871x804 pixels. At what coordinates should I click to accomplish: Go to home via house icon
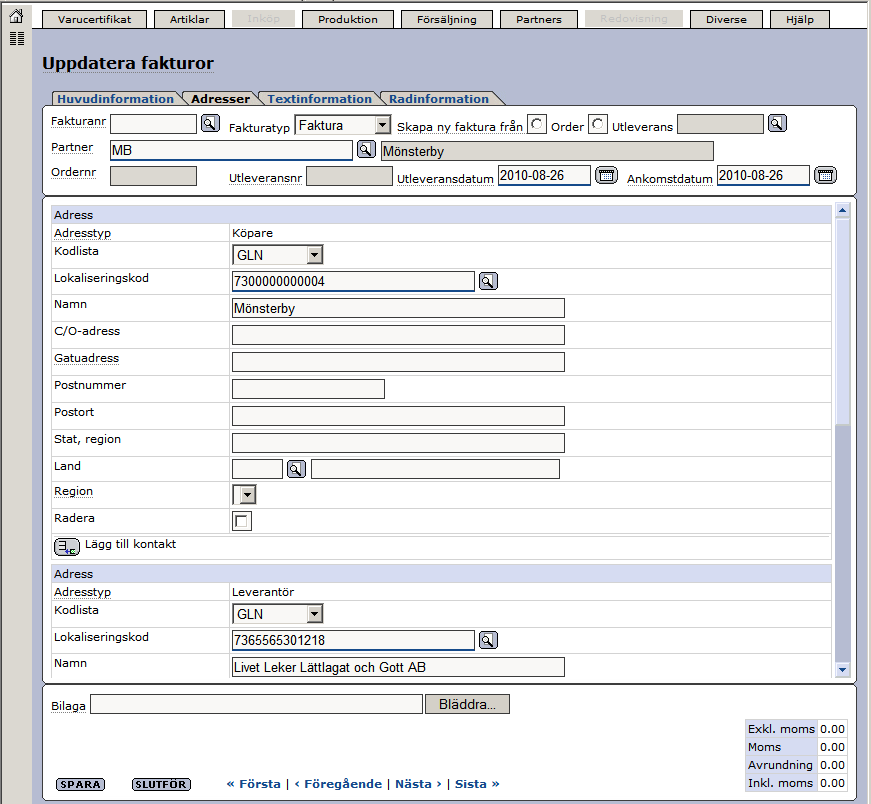17,16
